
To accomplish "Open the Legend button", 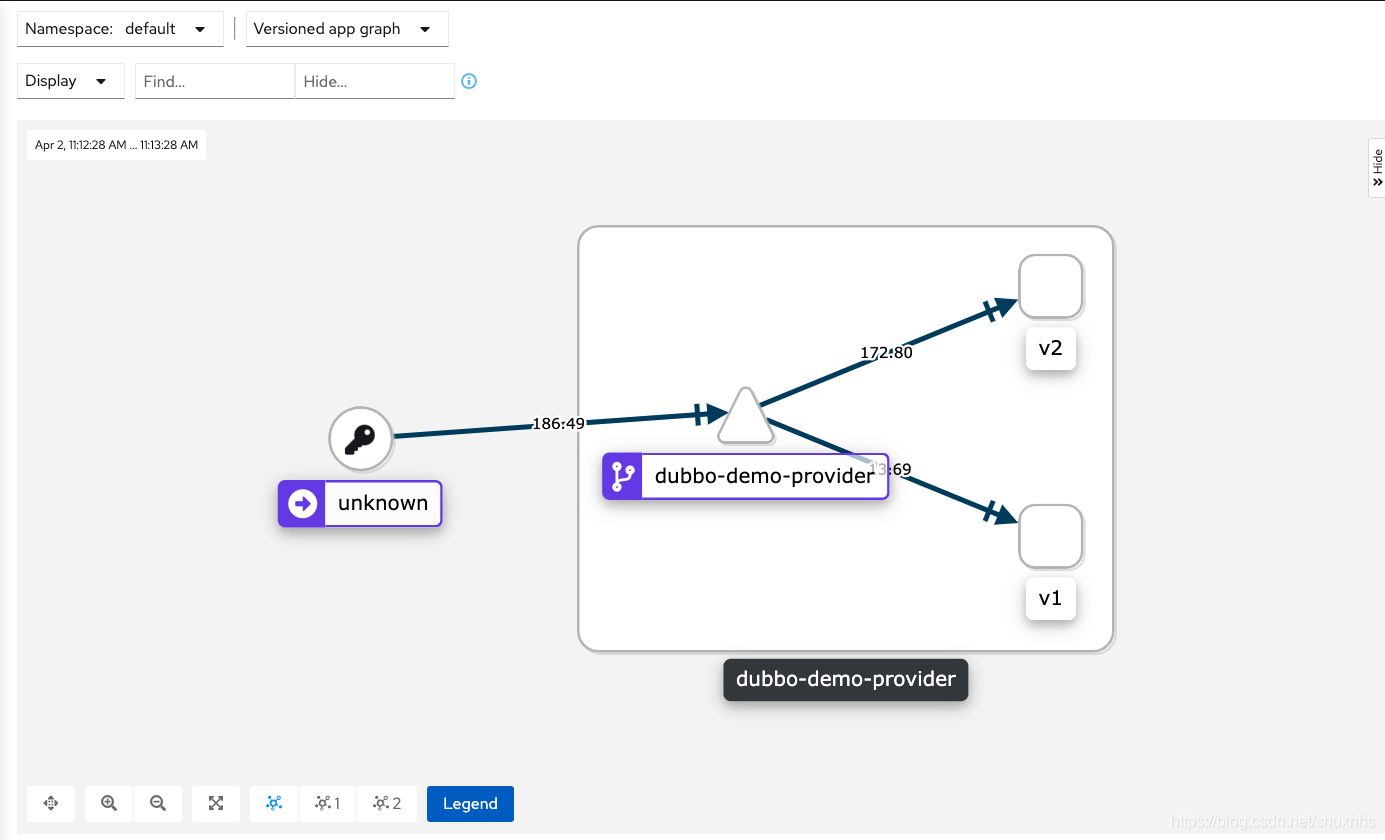I will click(x=470, y=803).
